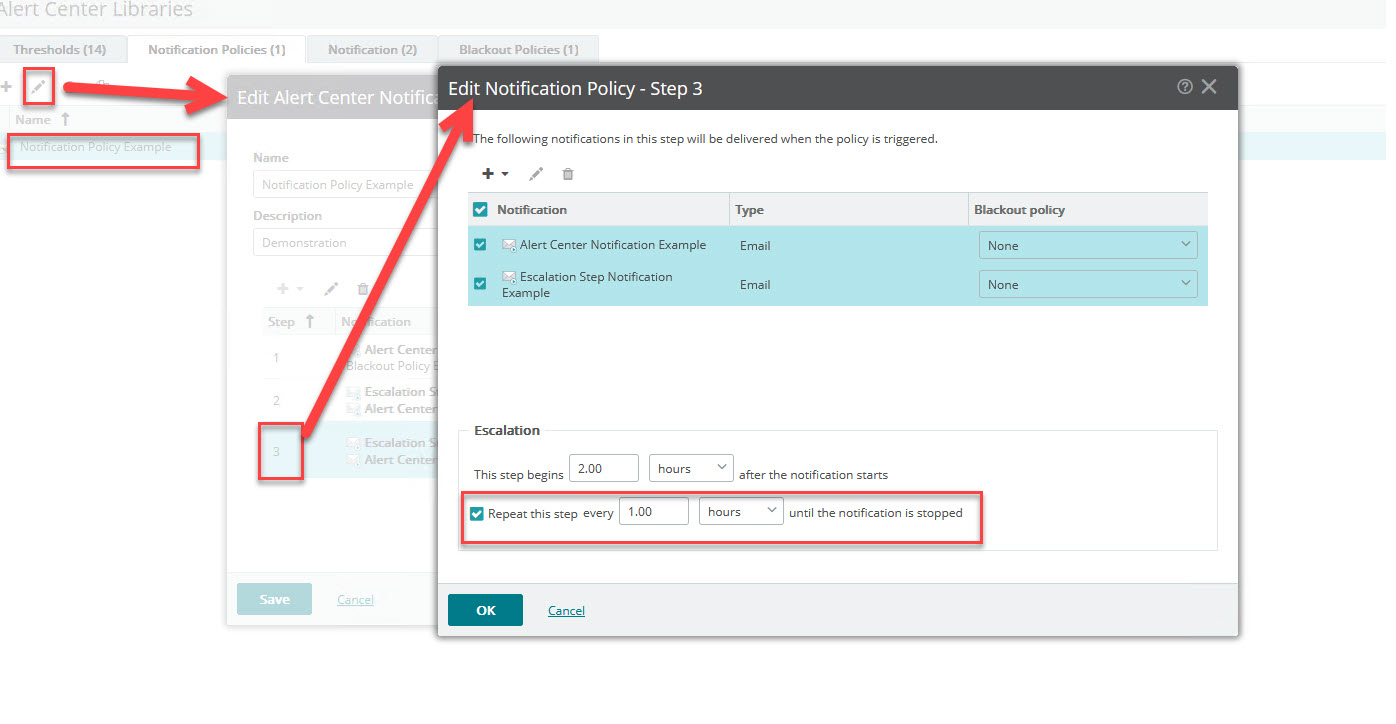Click the Email cell for Alert Center Notification Example
The height and width of the screenshot is (724, 1396).
point(755,245)
